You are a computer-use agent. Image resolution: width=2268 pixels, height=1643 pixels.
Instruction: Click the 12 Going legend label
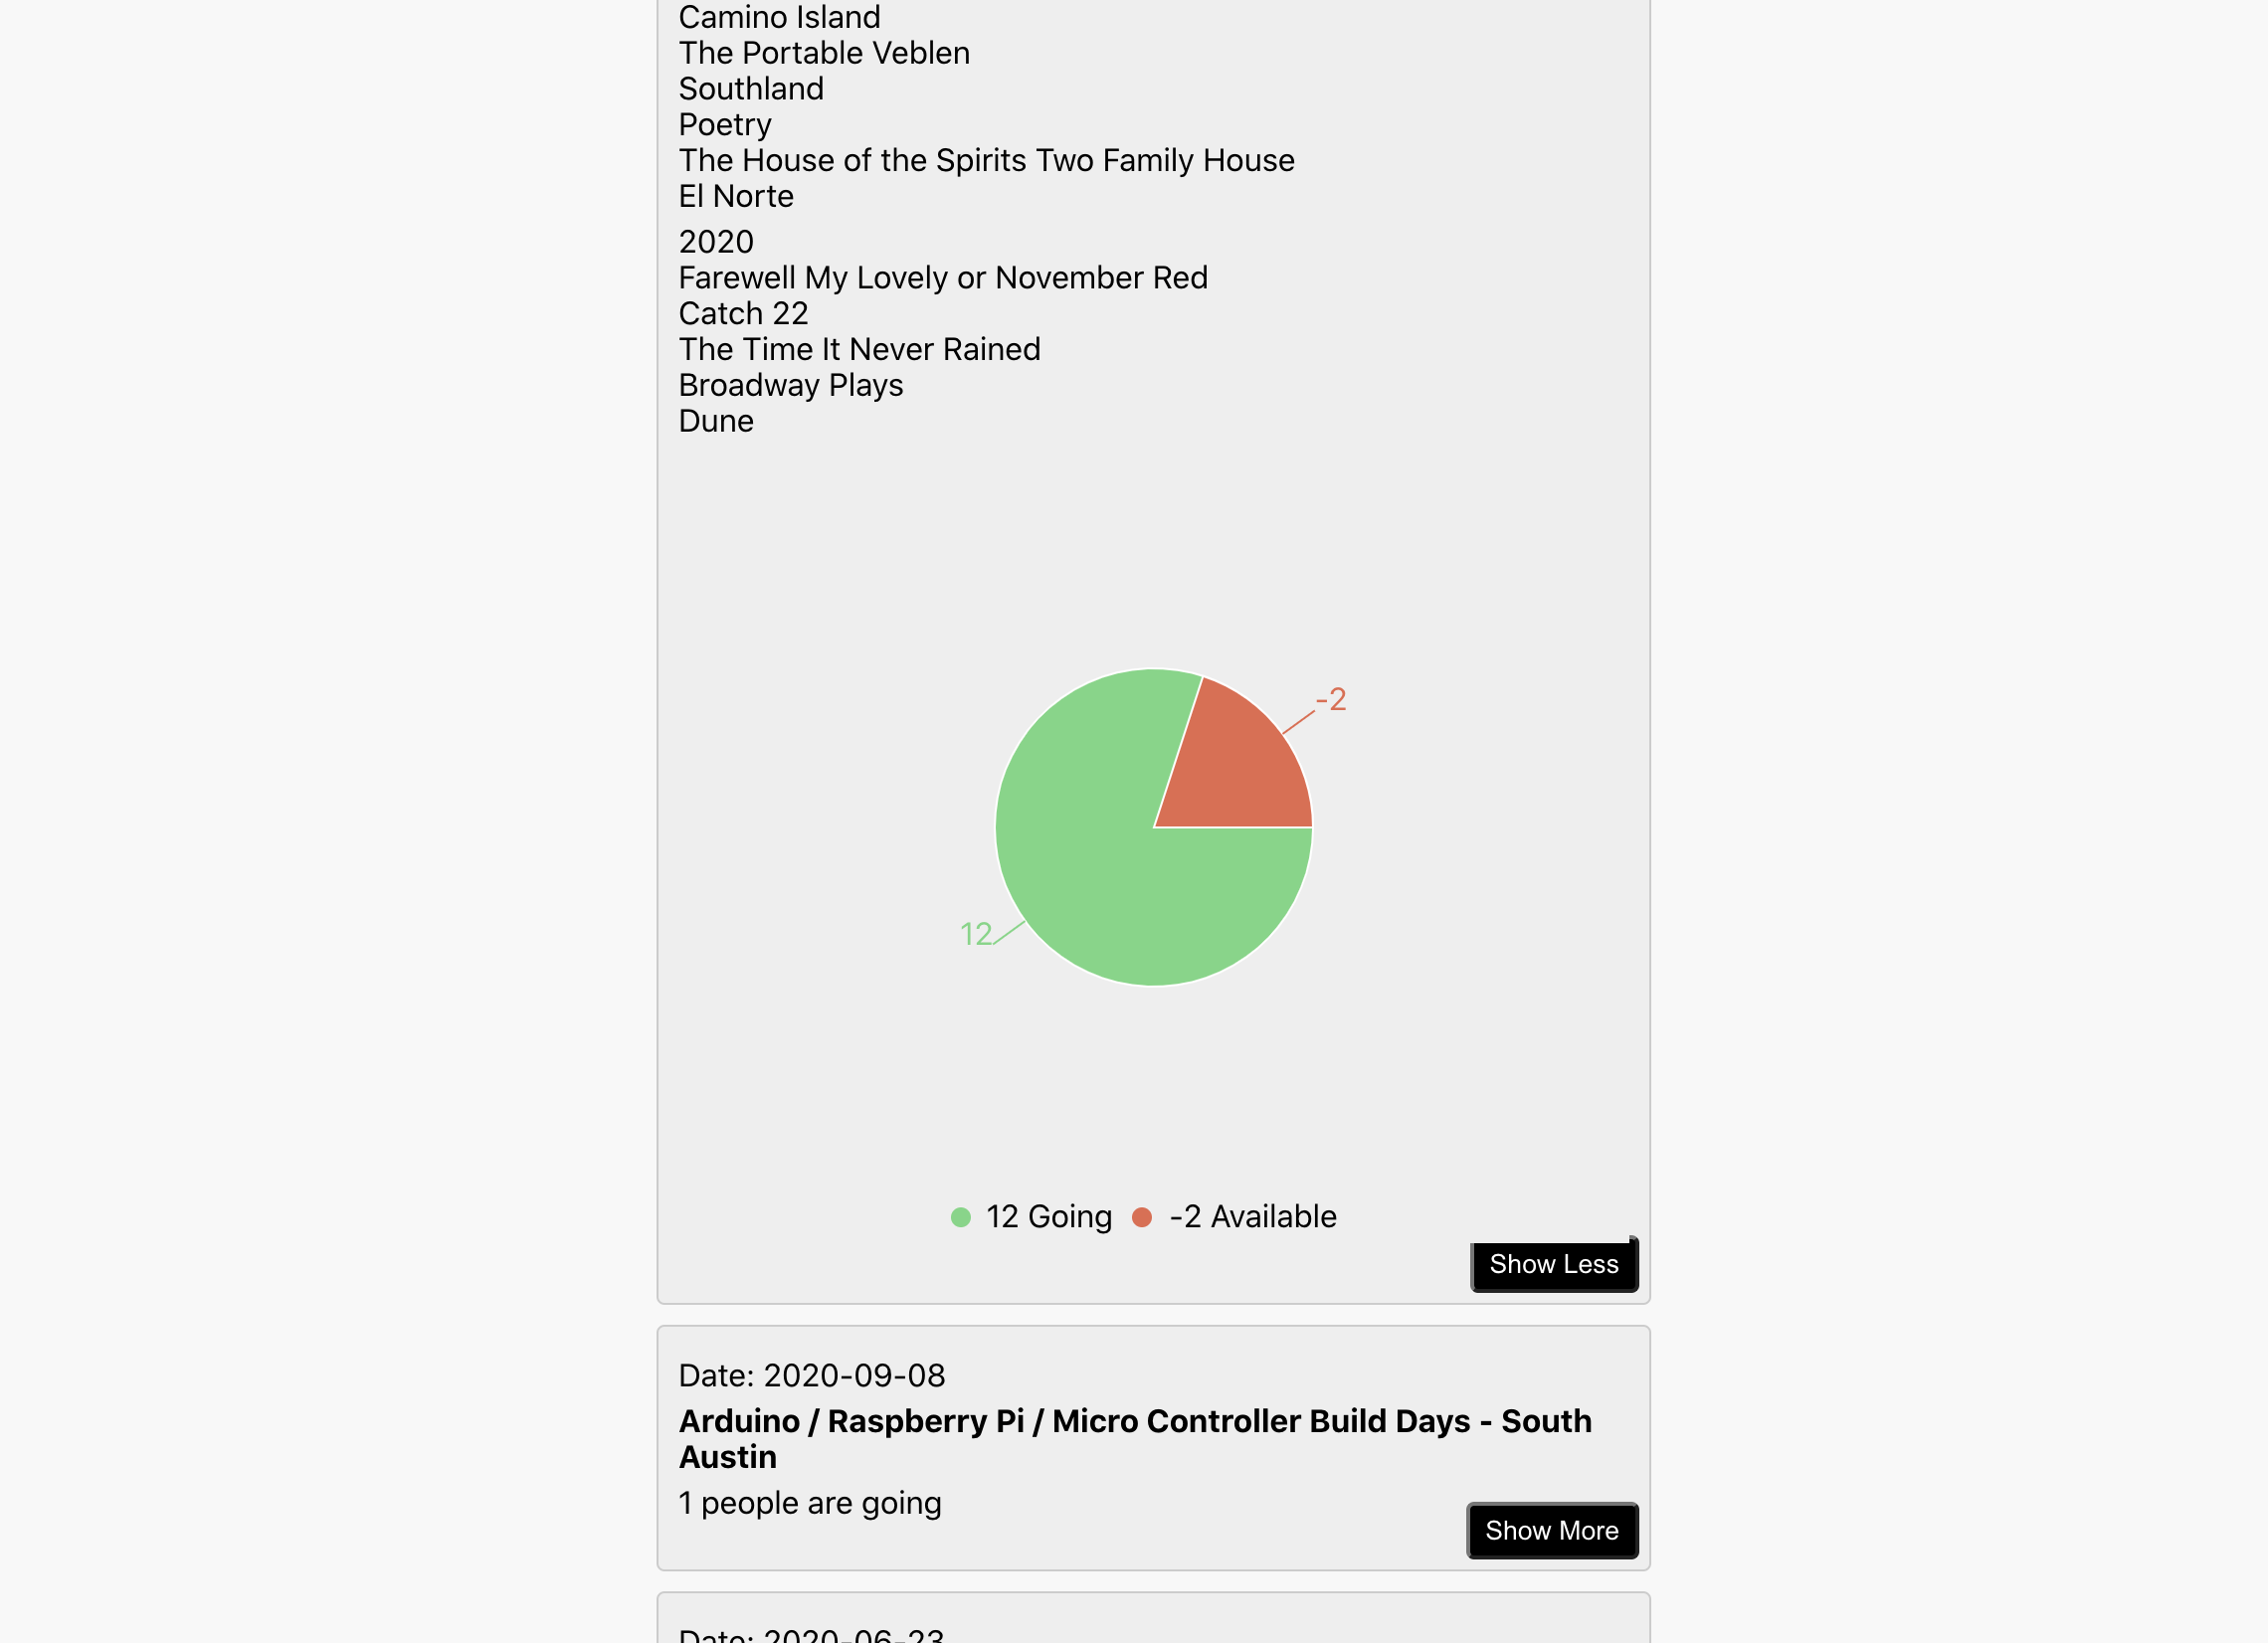(x=1049, y=1217)
